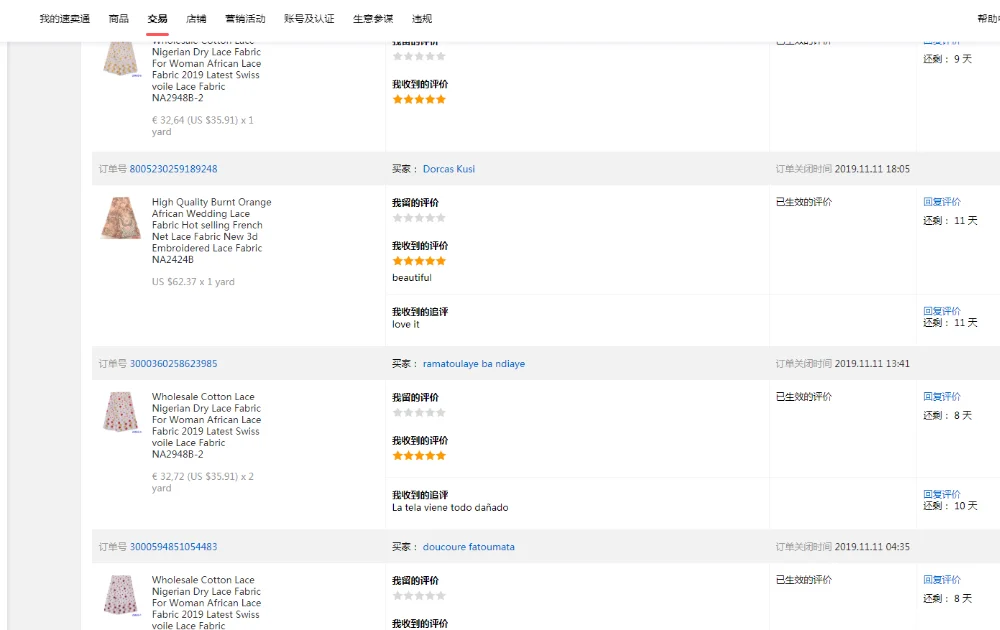View buyer ramatoulaye ba ndiaye profile

tap(474, 363)
